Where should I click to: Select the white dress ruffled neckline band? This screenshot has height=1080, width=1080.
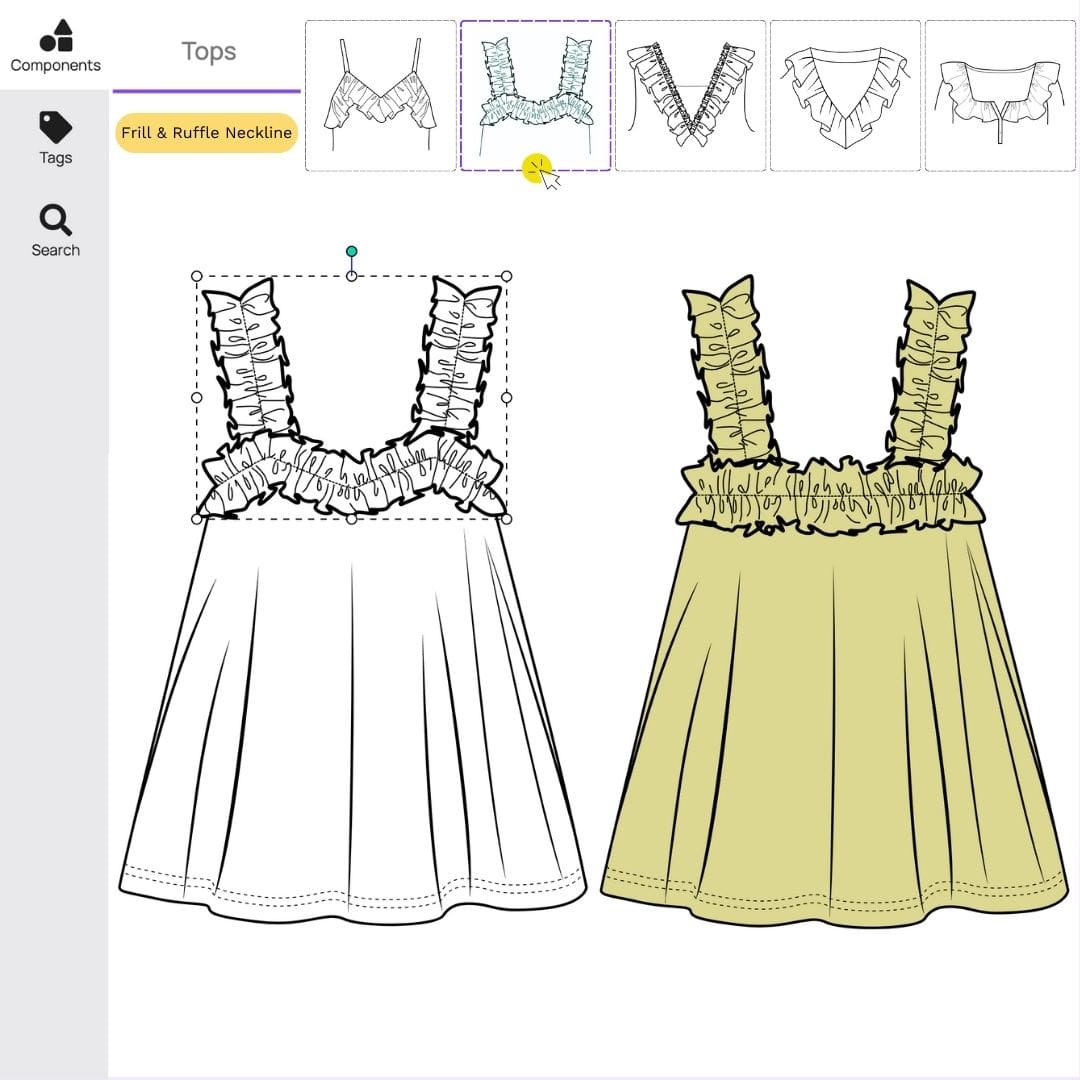tap(353, 472)
